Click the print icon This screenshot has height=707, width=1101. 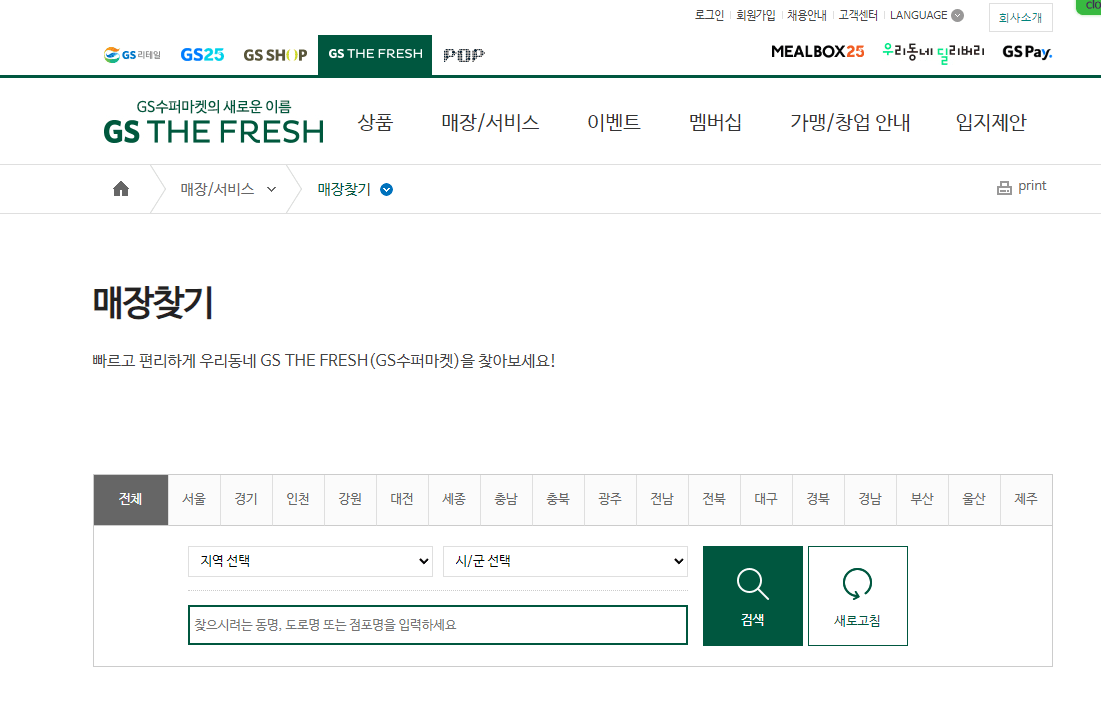pyautogui.click(x=1005, y=186)
